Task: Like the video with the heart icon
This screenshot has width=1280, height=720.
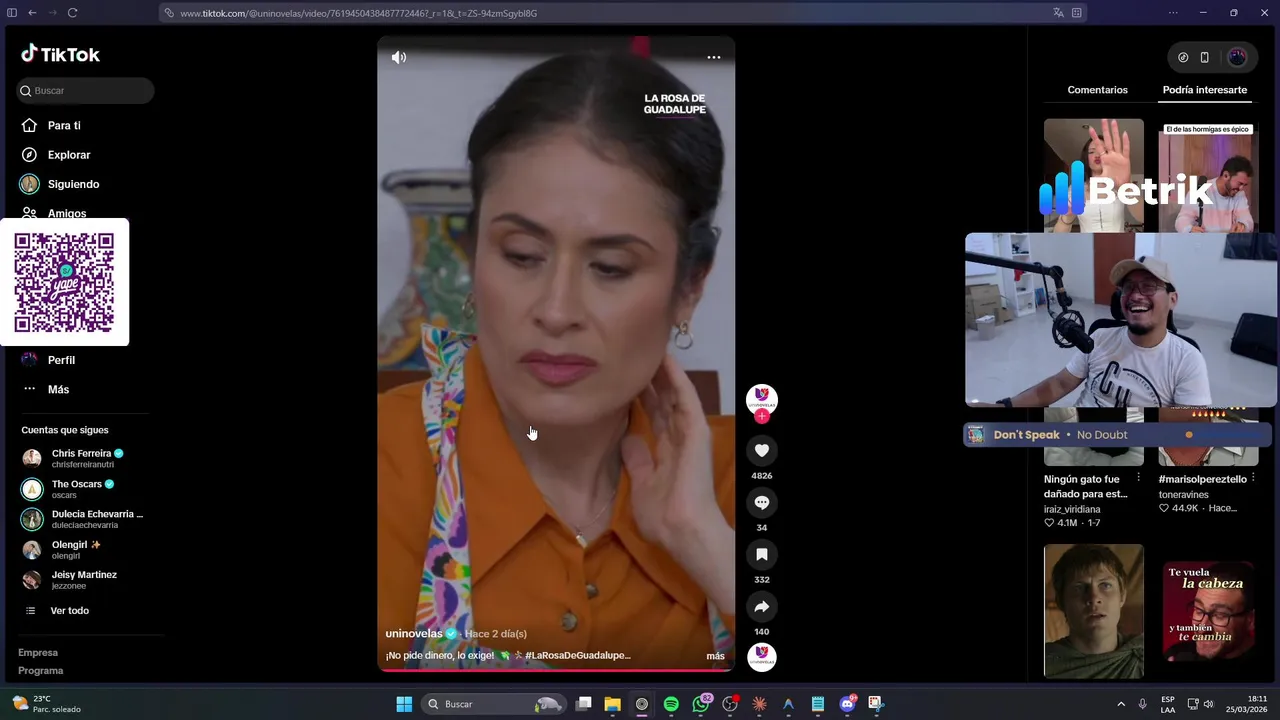Action: pos(762,451)
